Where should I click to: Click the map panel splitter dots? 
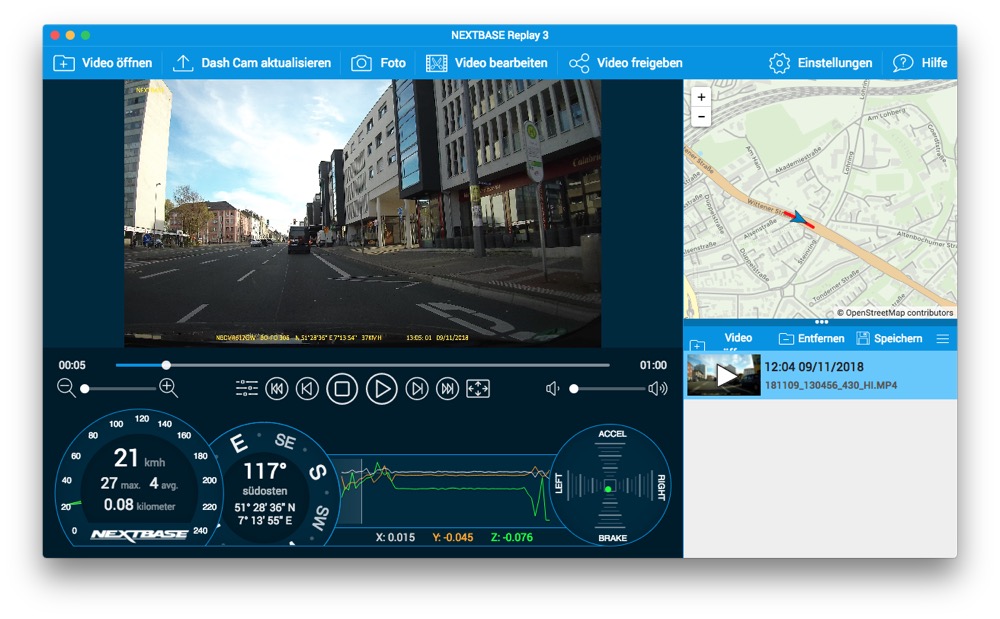click(821, 321)
